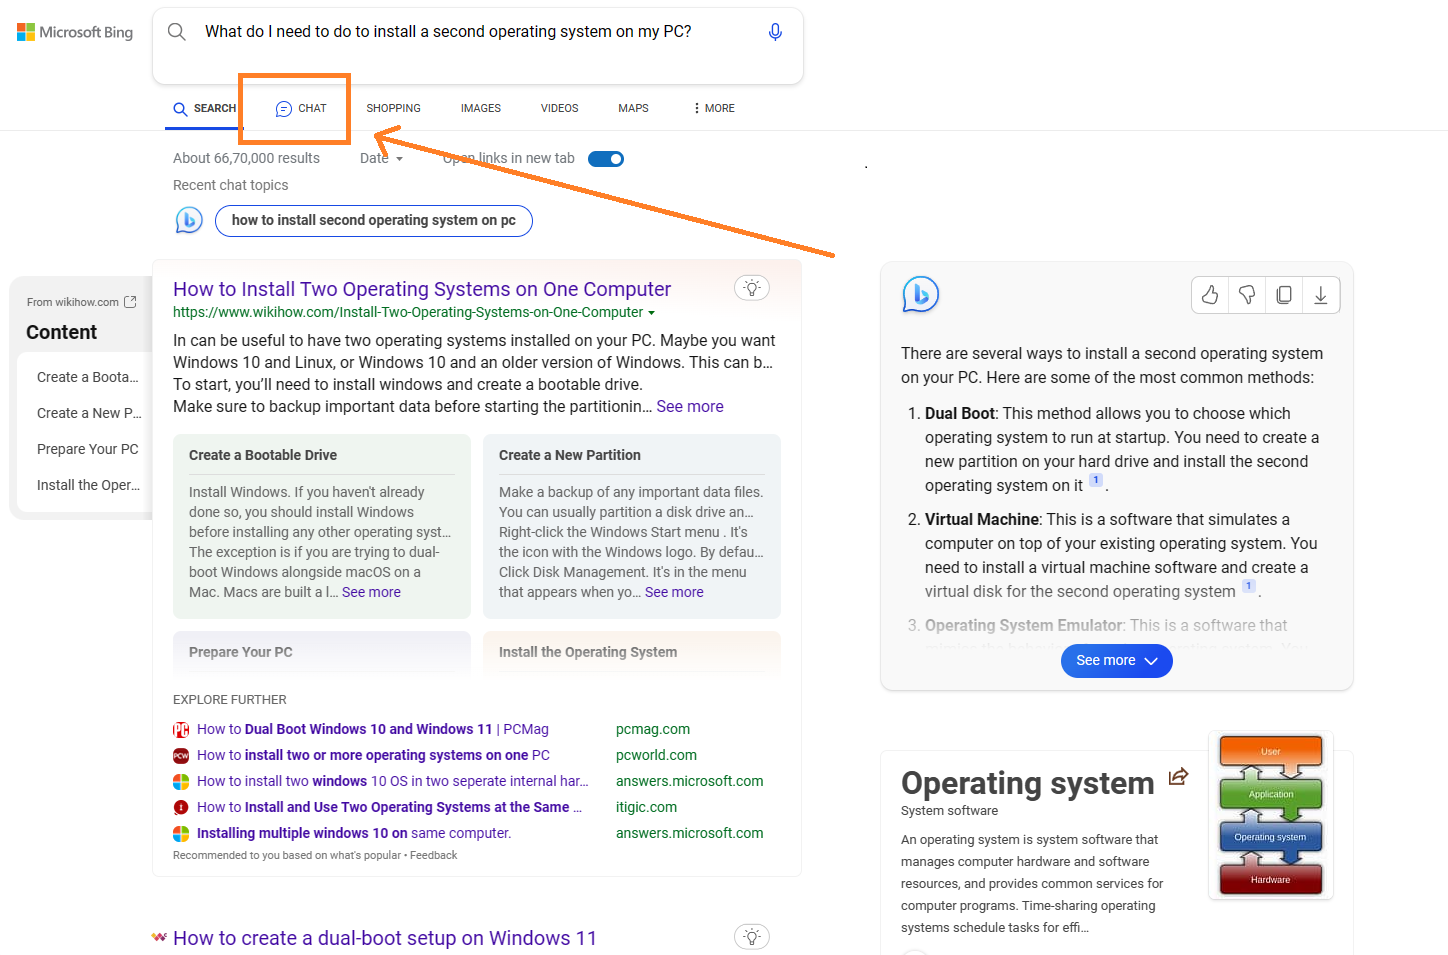Click the PCMag favicon icon
The height and width of the screenshot is (955, 1448).
[181, 730]
